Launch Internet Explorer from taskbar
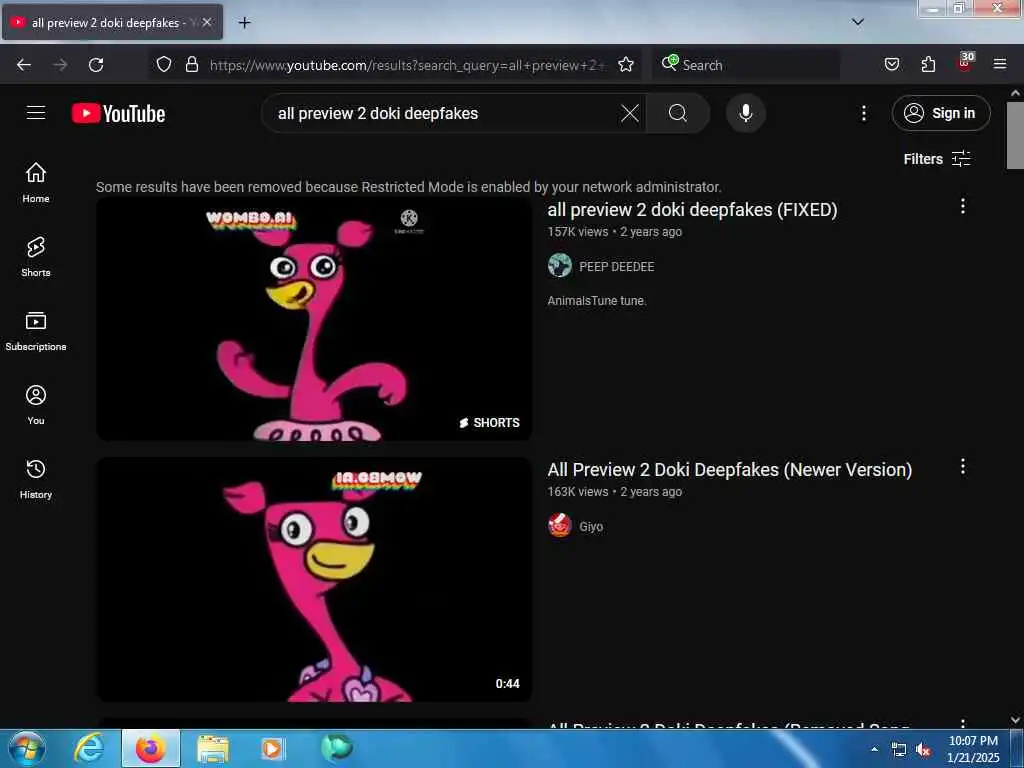Image resolution: width=1024 pixels, height=768 pixels. point(89,748)
